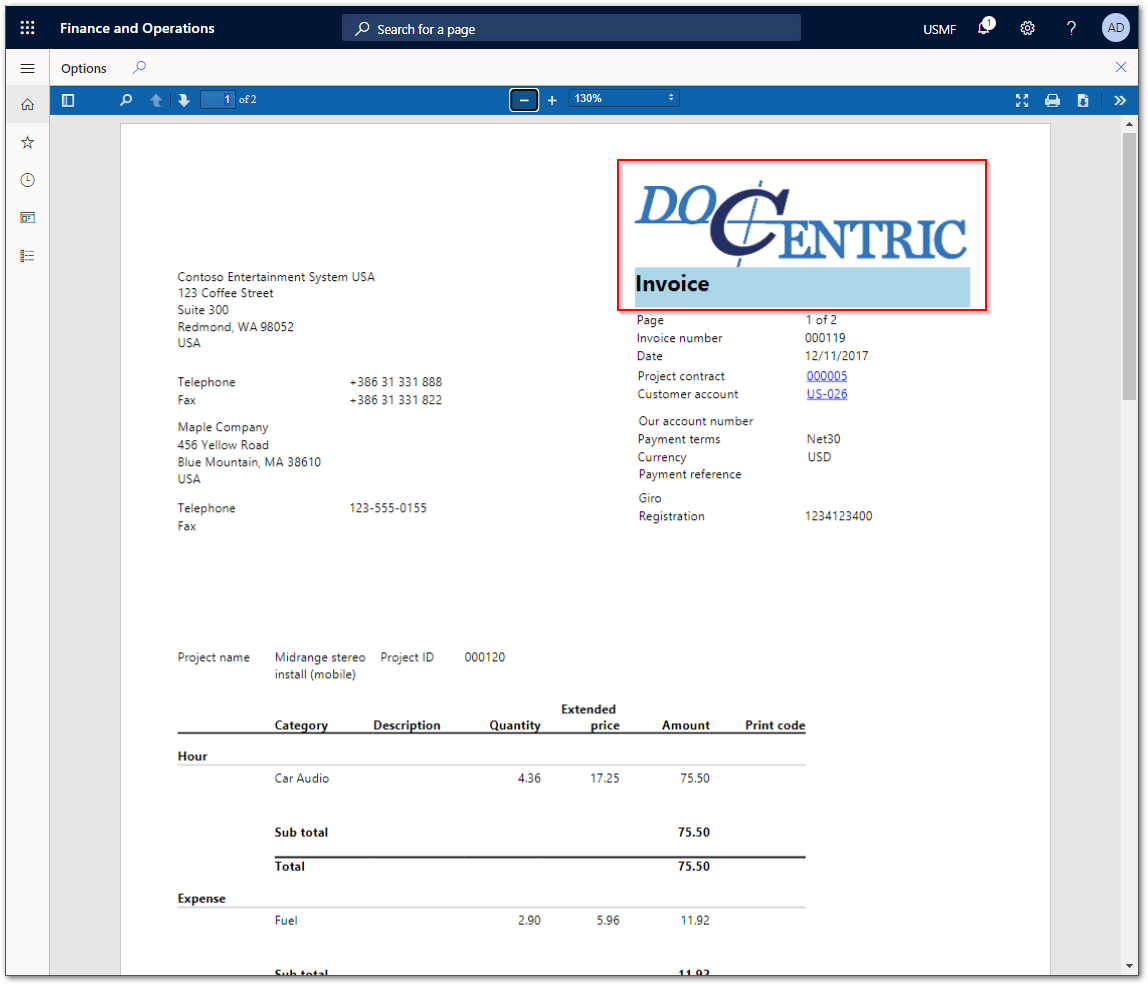Open the modules list in the sidebar
1148x985 pixels.
pyautogui.click(x=27, y=255)
